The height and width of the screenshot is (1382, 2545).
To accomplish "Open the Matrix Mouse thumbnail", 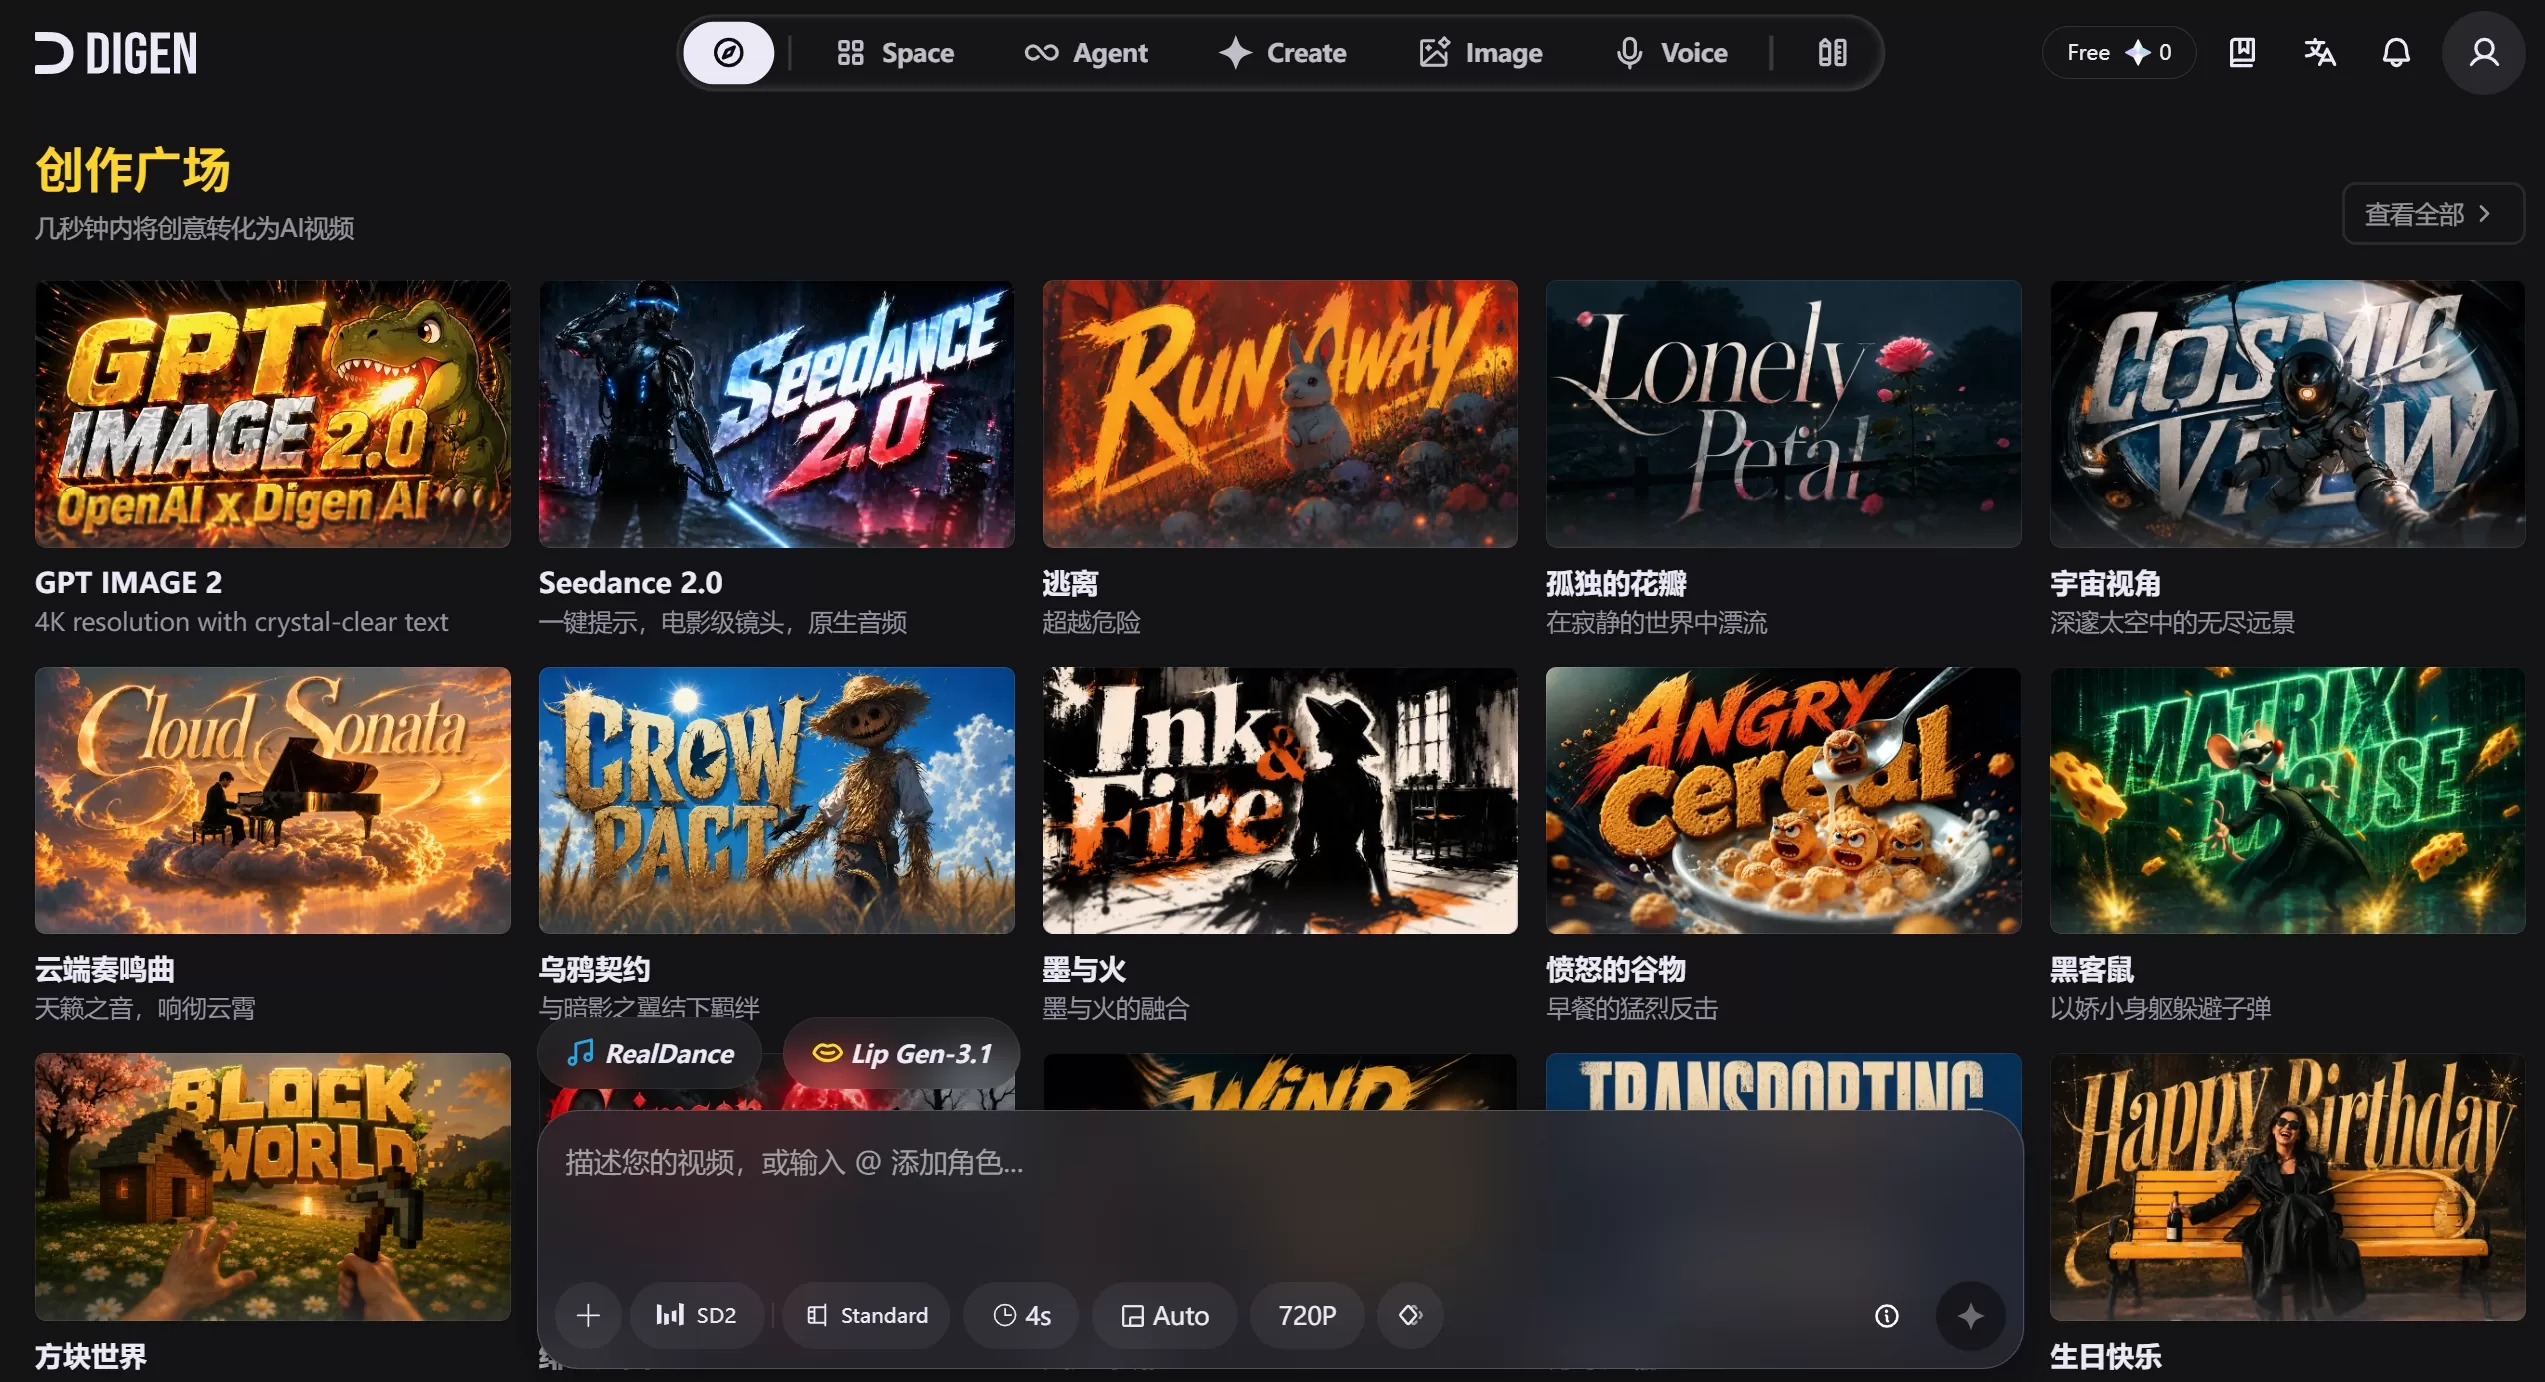I will coord(2287,800).
